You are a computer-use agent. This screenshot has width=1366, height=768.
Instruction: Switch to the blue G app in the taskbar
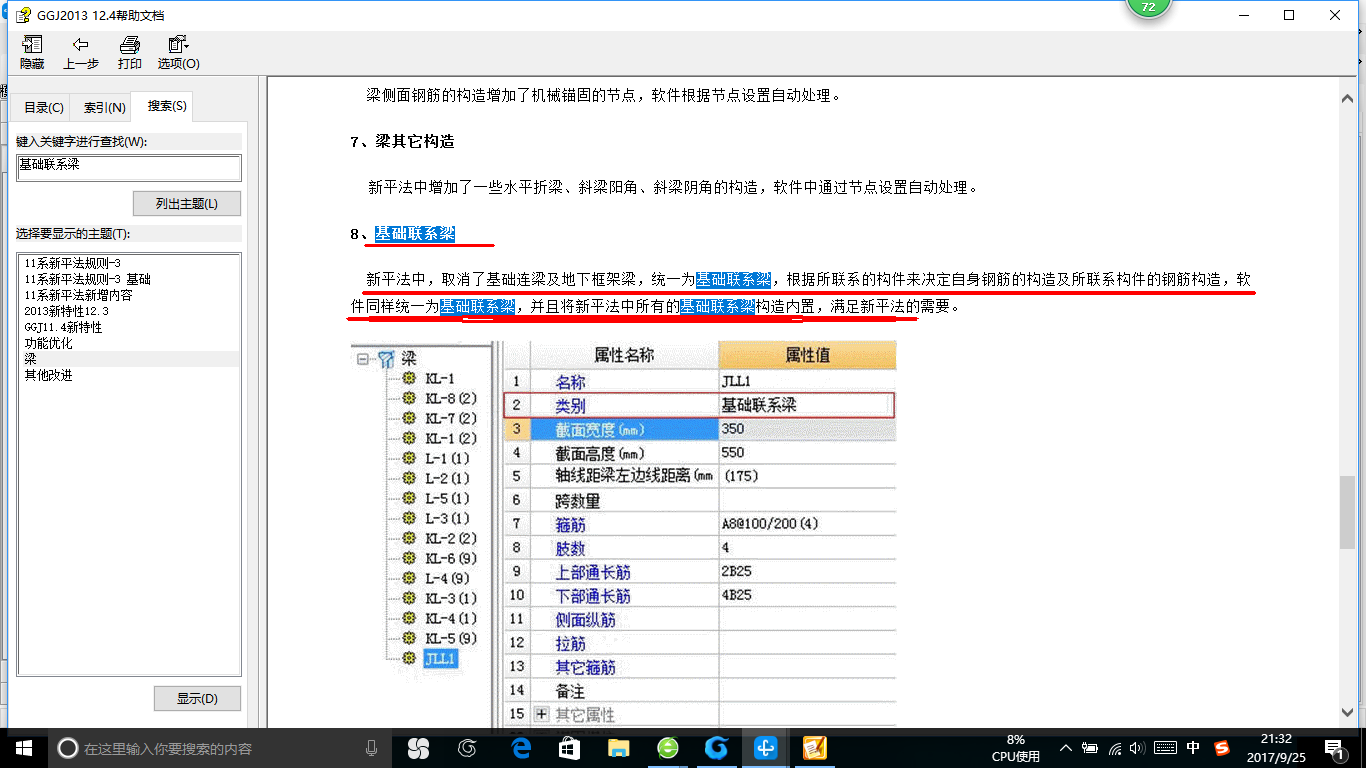click(x=716, y=748)
